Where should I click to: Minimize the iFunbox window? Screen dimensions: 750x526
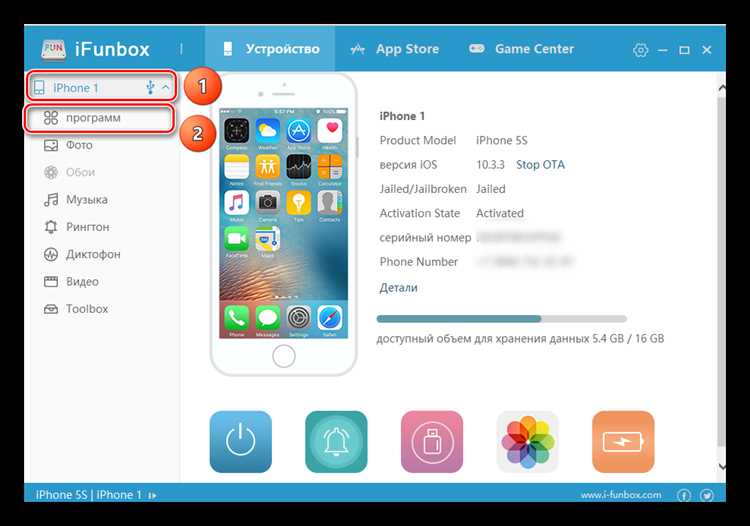(662, 50)
